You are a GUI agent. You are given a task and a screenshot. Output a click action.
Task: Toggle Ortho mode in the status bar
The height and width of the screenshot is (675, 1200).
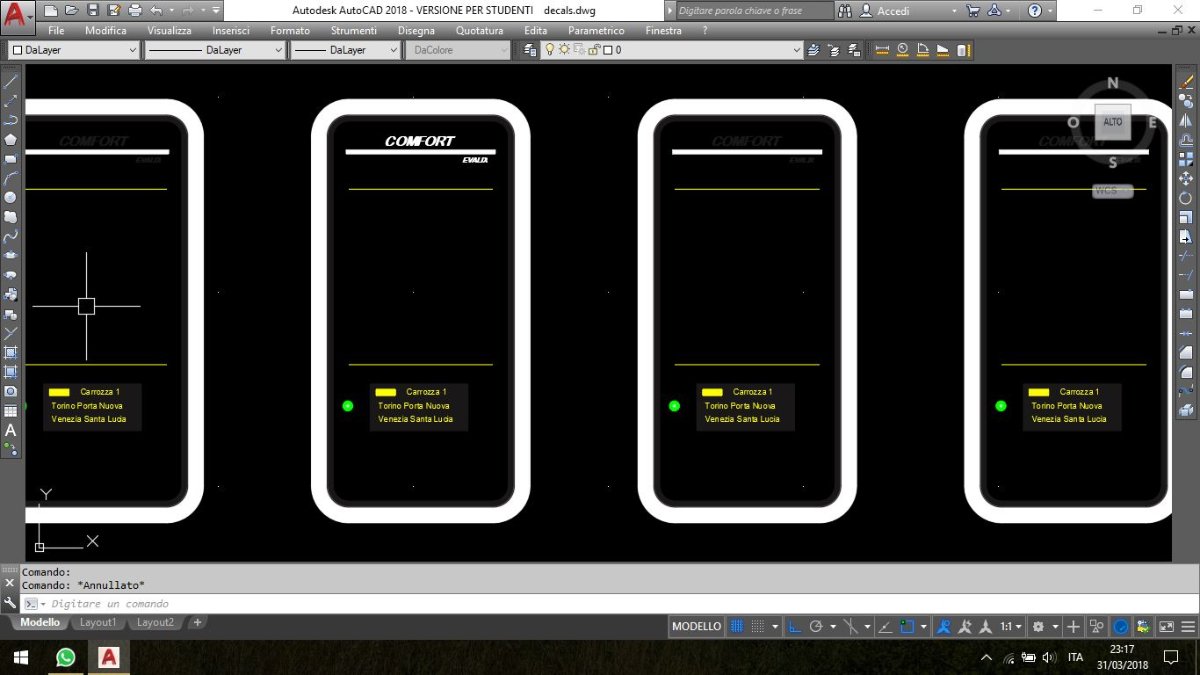click(x=795, y=627)
